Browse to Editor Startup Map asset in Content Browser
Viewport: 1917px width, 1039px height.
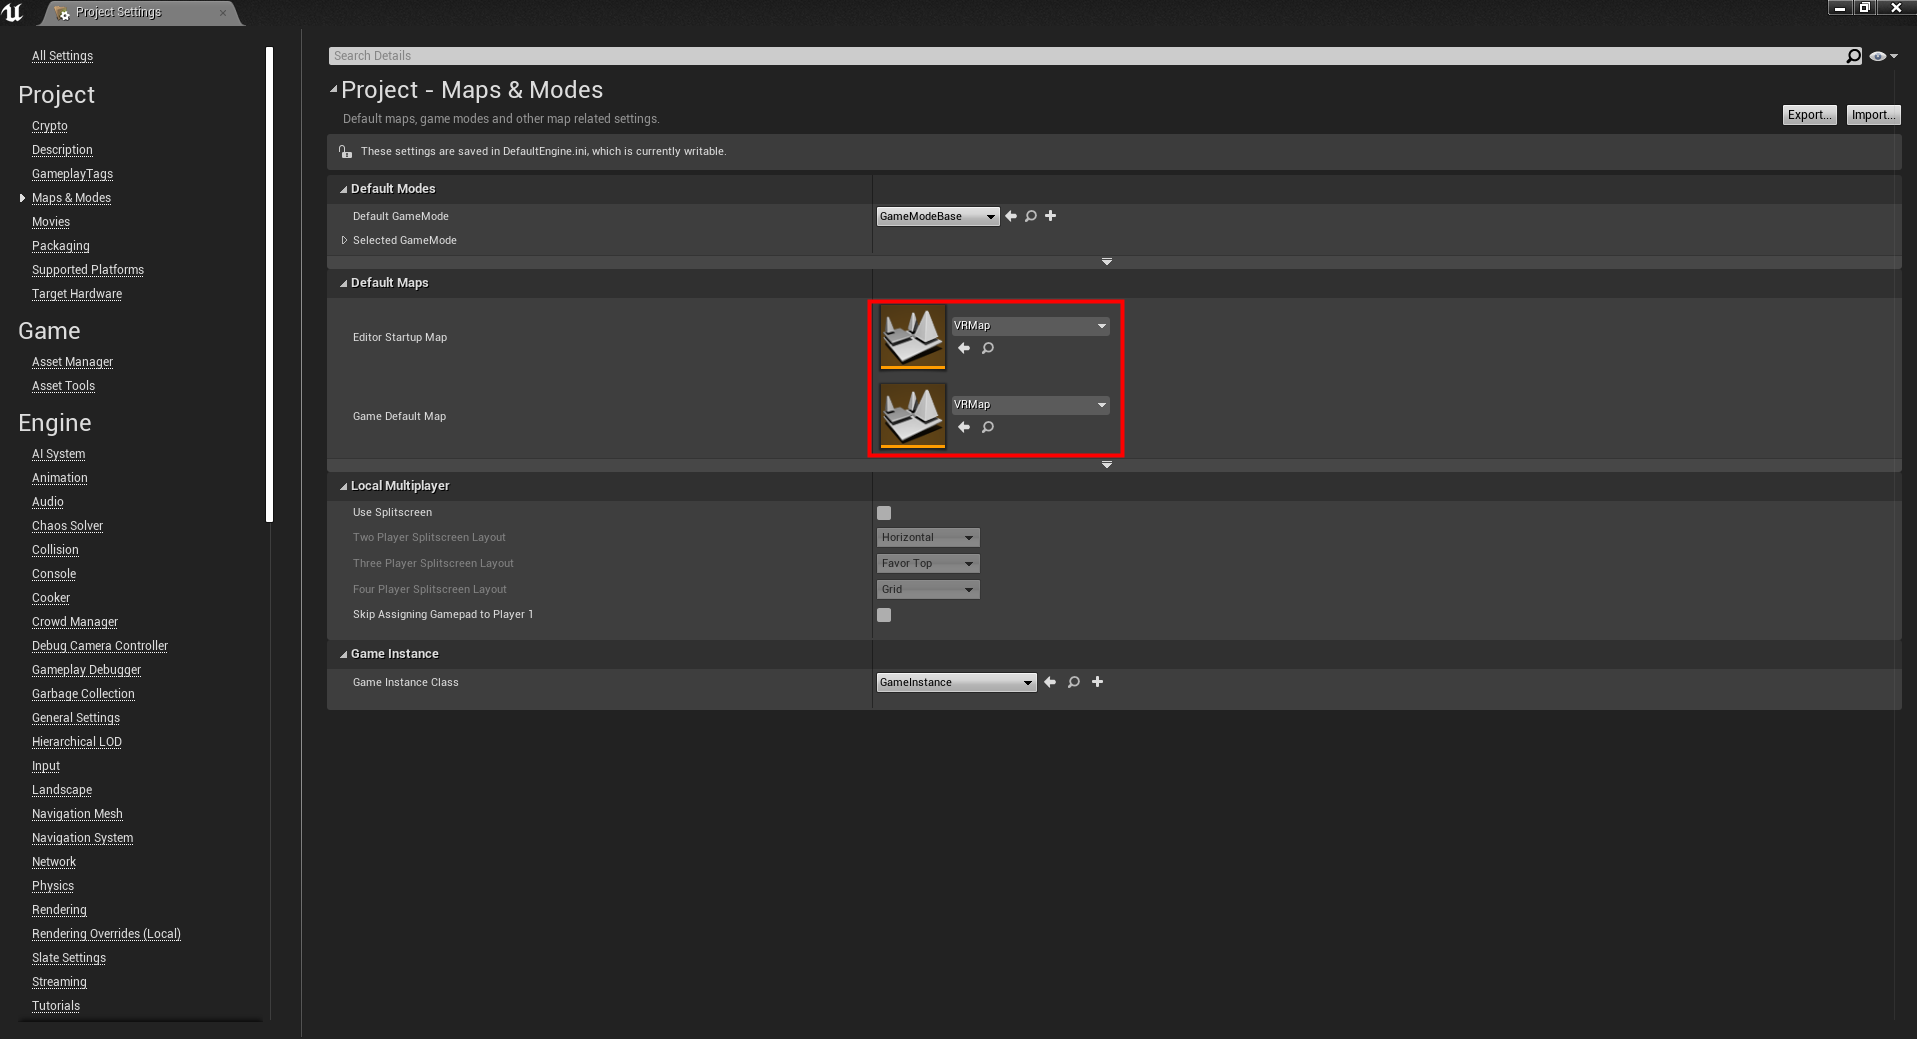click(988, 348)
